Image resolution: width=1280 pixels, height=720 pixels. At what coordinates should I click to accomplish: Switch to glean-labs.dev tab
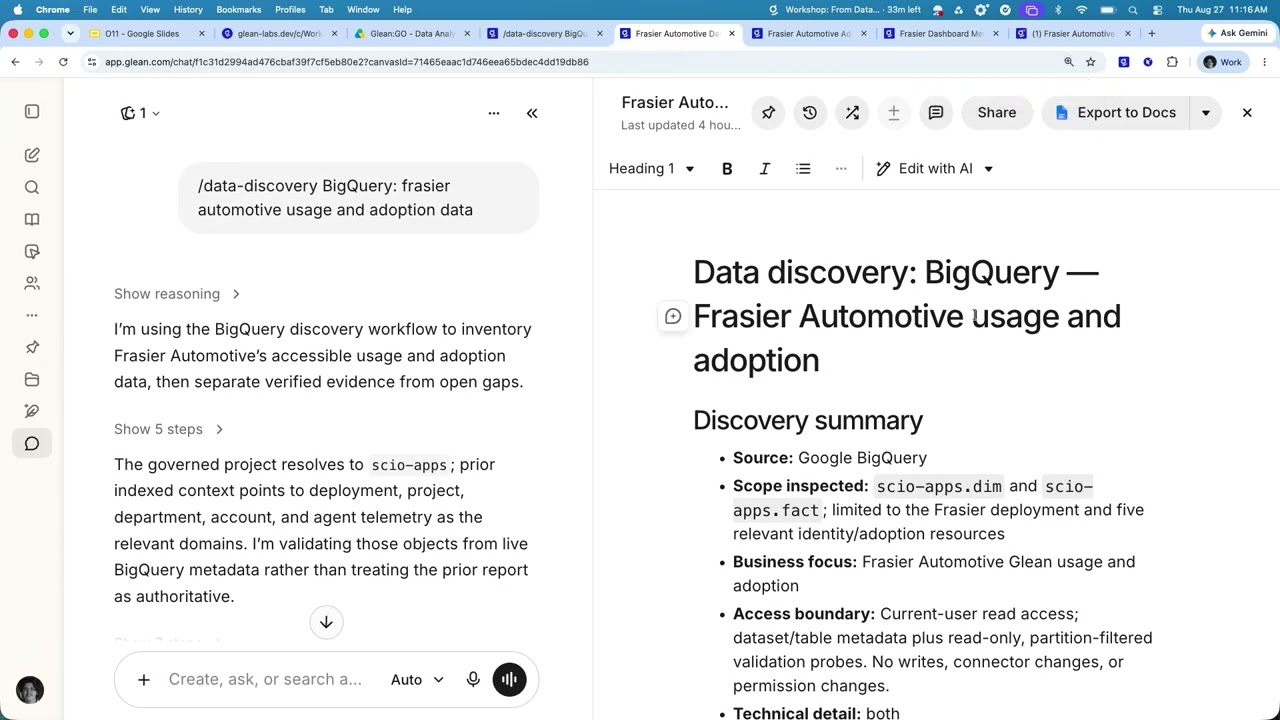(279, 34)
